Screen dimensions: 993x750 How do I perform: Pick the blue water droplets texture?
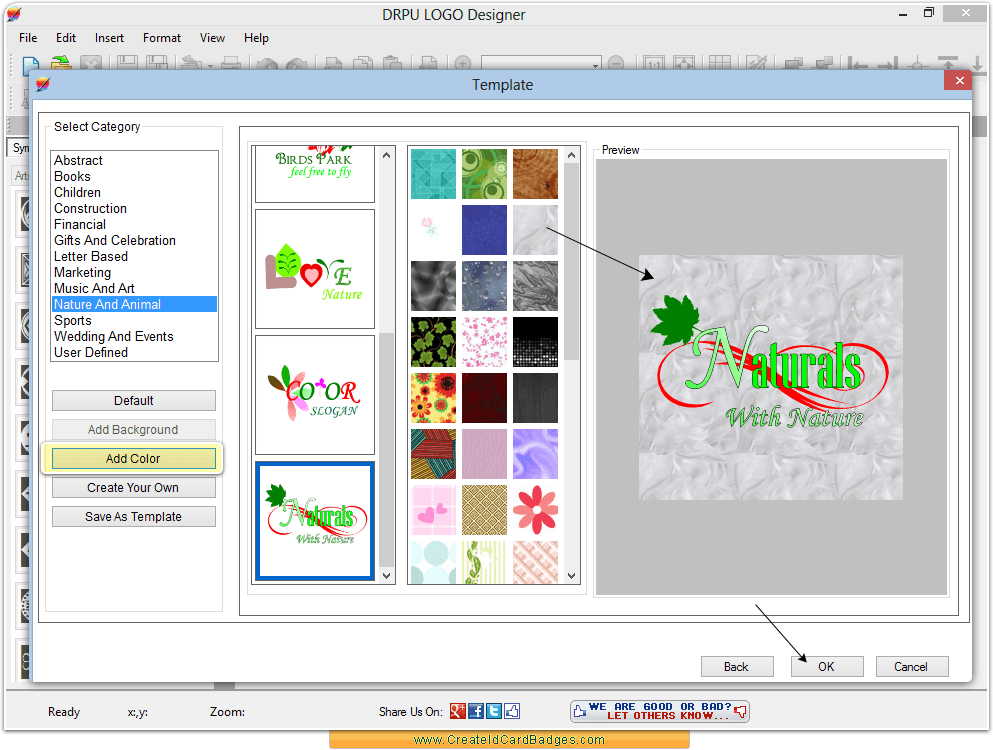[x=484, y=286]
